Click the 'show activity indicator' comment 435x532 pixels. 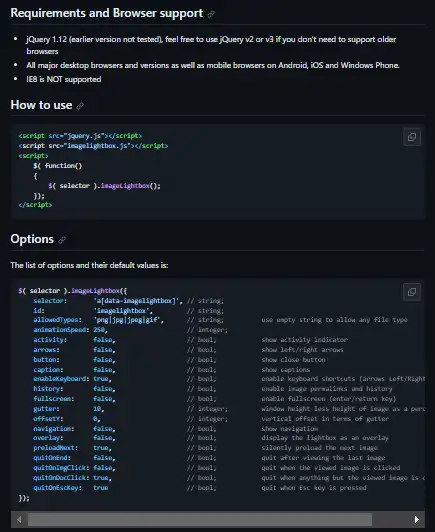pyautogui.click(x=304, y=340)
